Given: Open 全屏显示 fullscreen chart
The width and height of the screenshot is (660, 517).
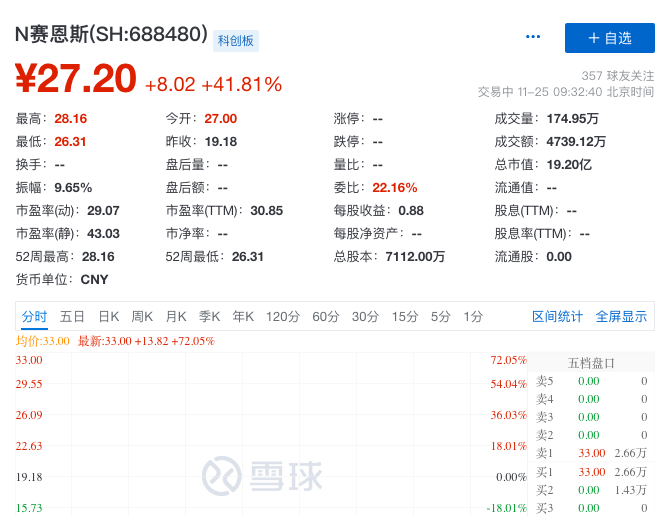Looking at the screenshot, I should pyautogui.click(x=621, y=316).
